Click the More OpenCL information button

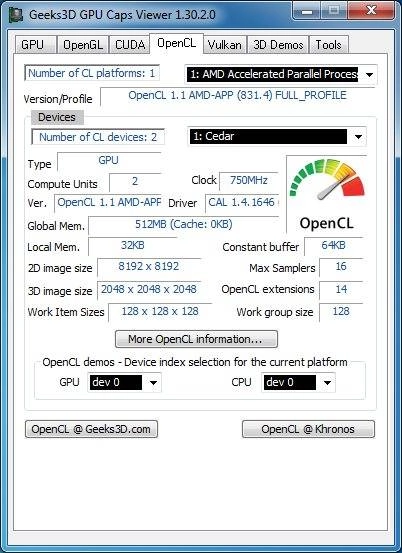tap(196, 339)
